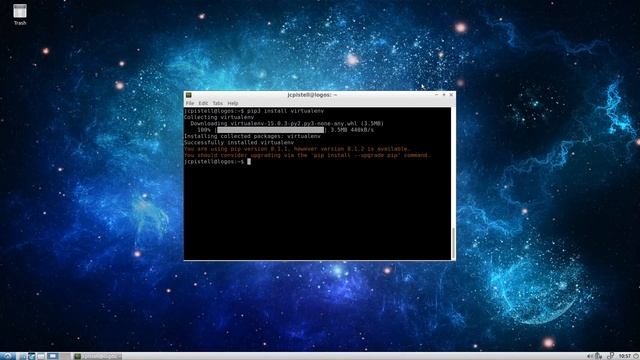Close the terminal window

click(451, 95)
